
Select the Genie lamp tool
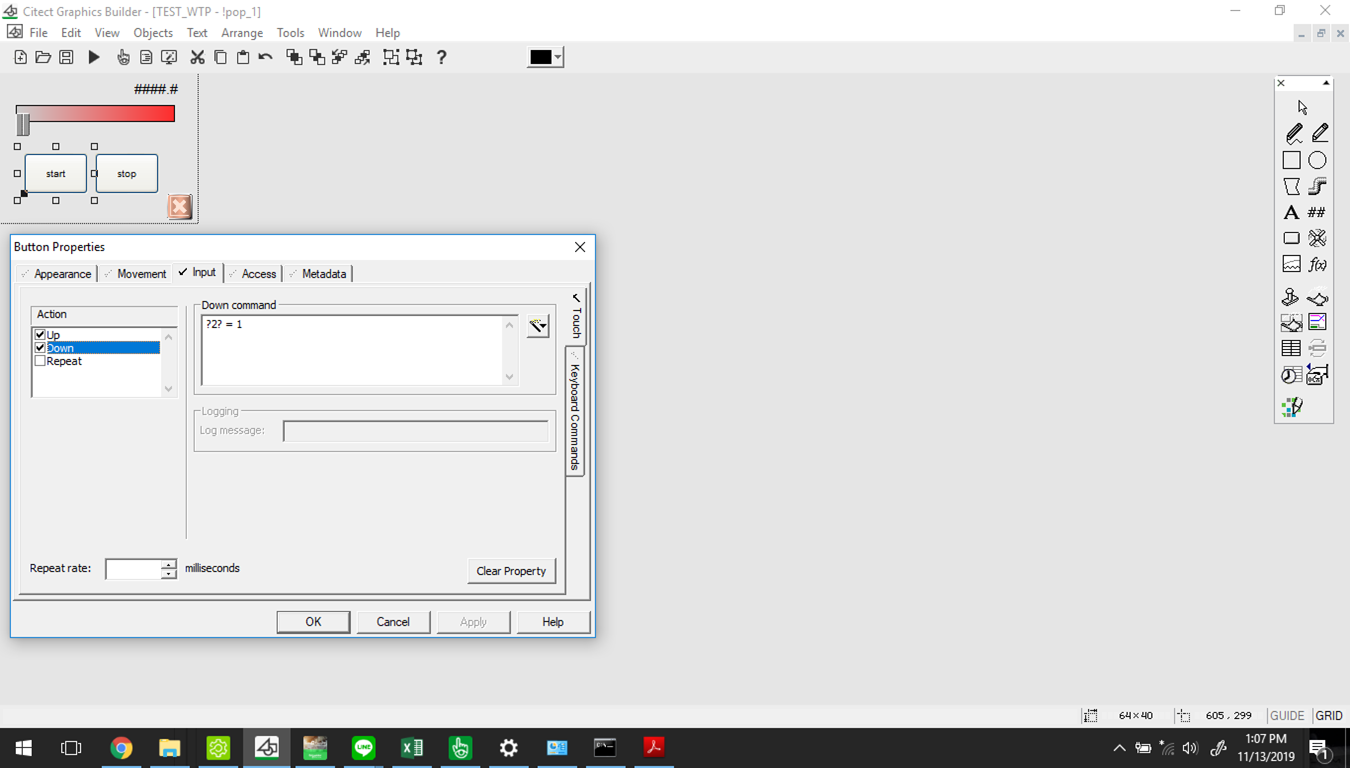tap(1318, 297)
